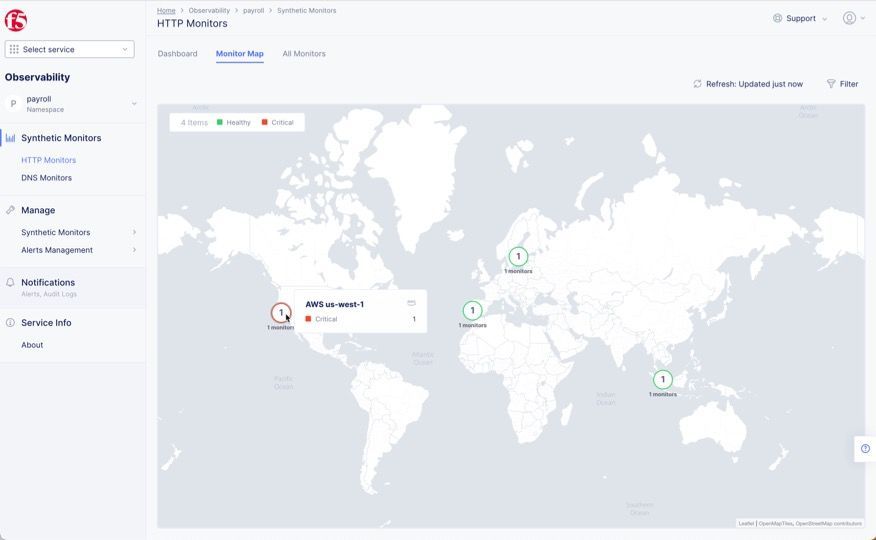Click the Critical red legend swatch
876x540 pixels.
pos(265,122)
